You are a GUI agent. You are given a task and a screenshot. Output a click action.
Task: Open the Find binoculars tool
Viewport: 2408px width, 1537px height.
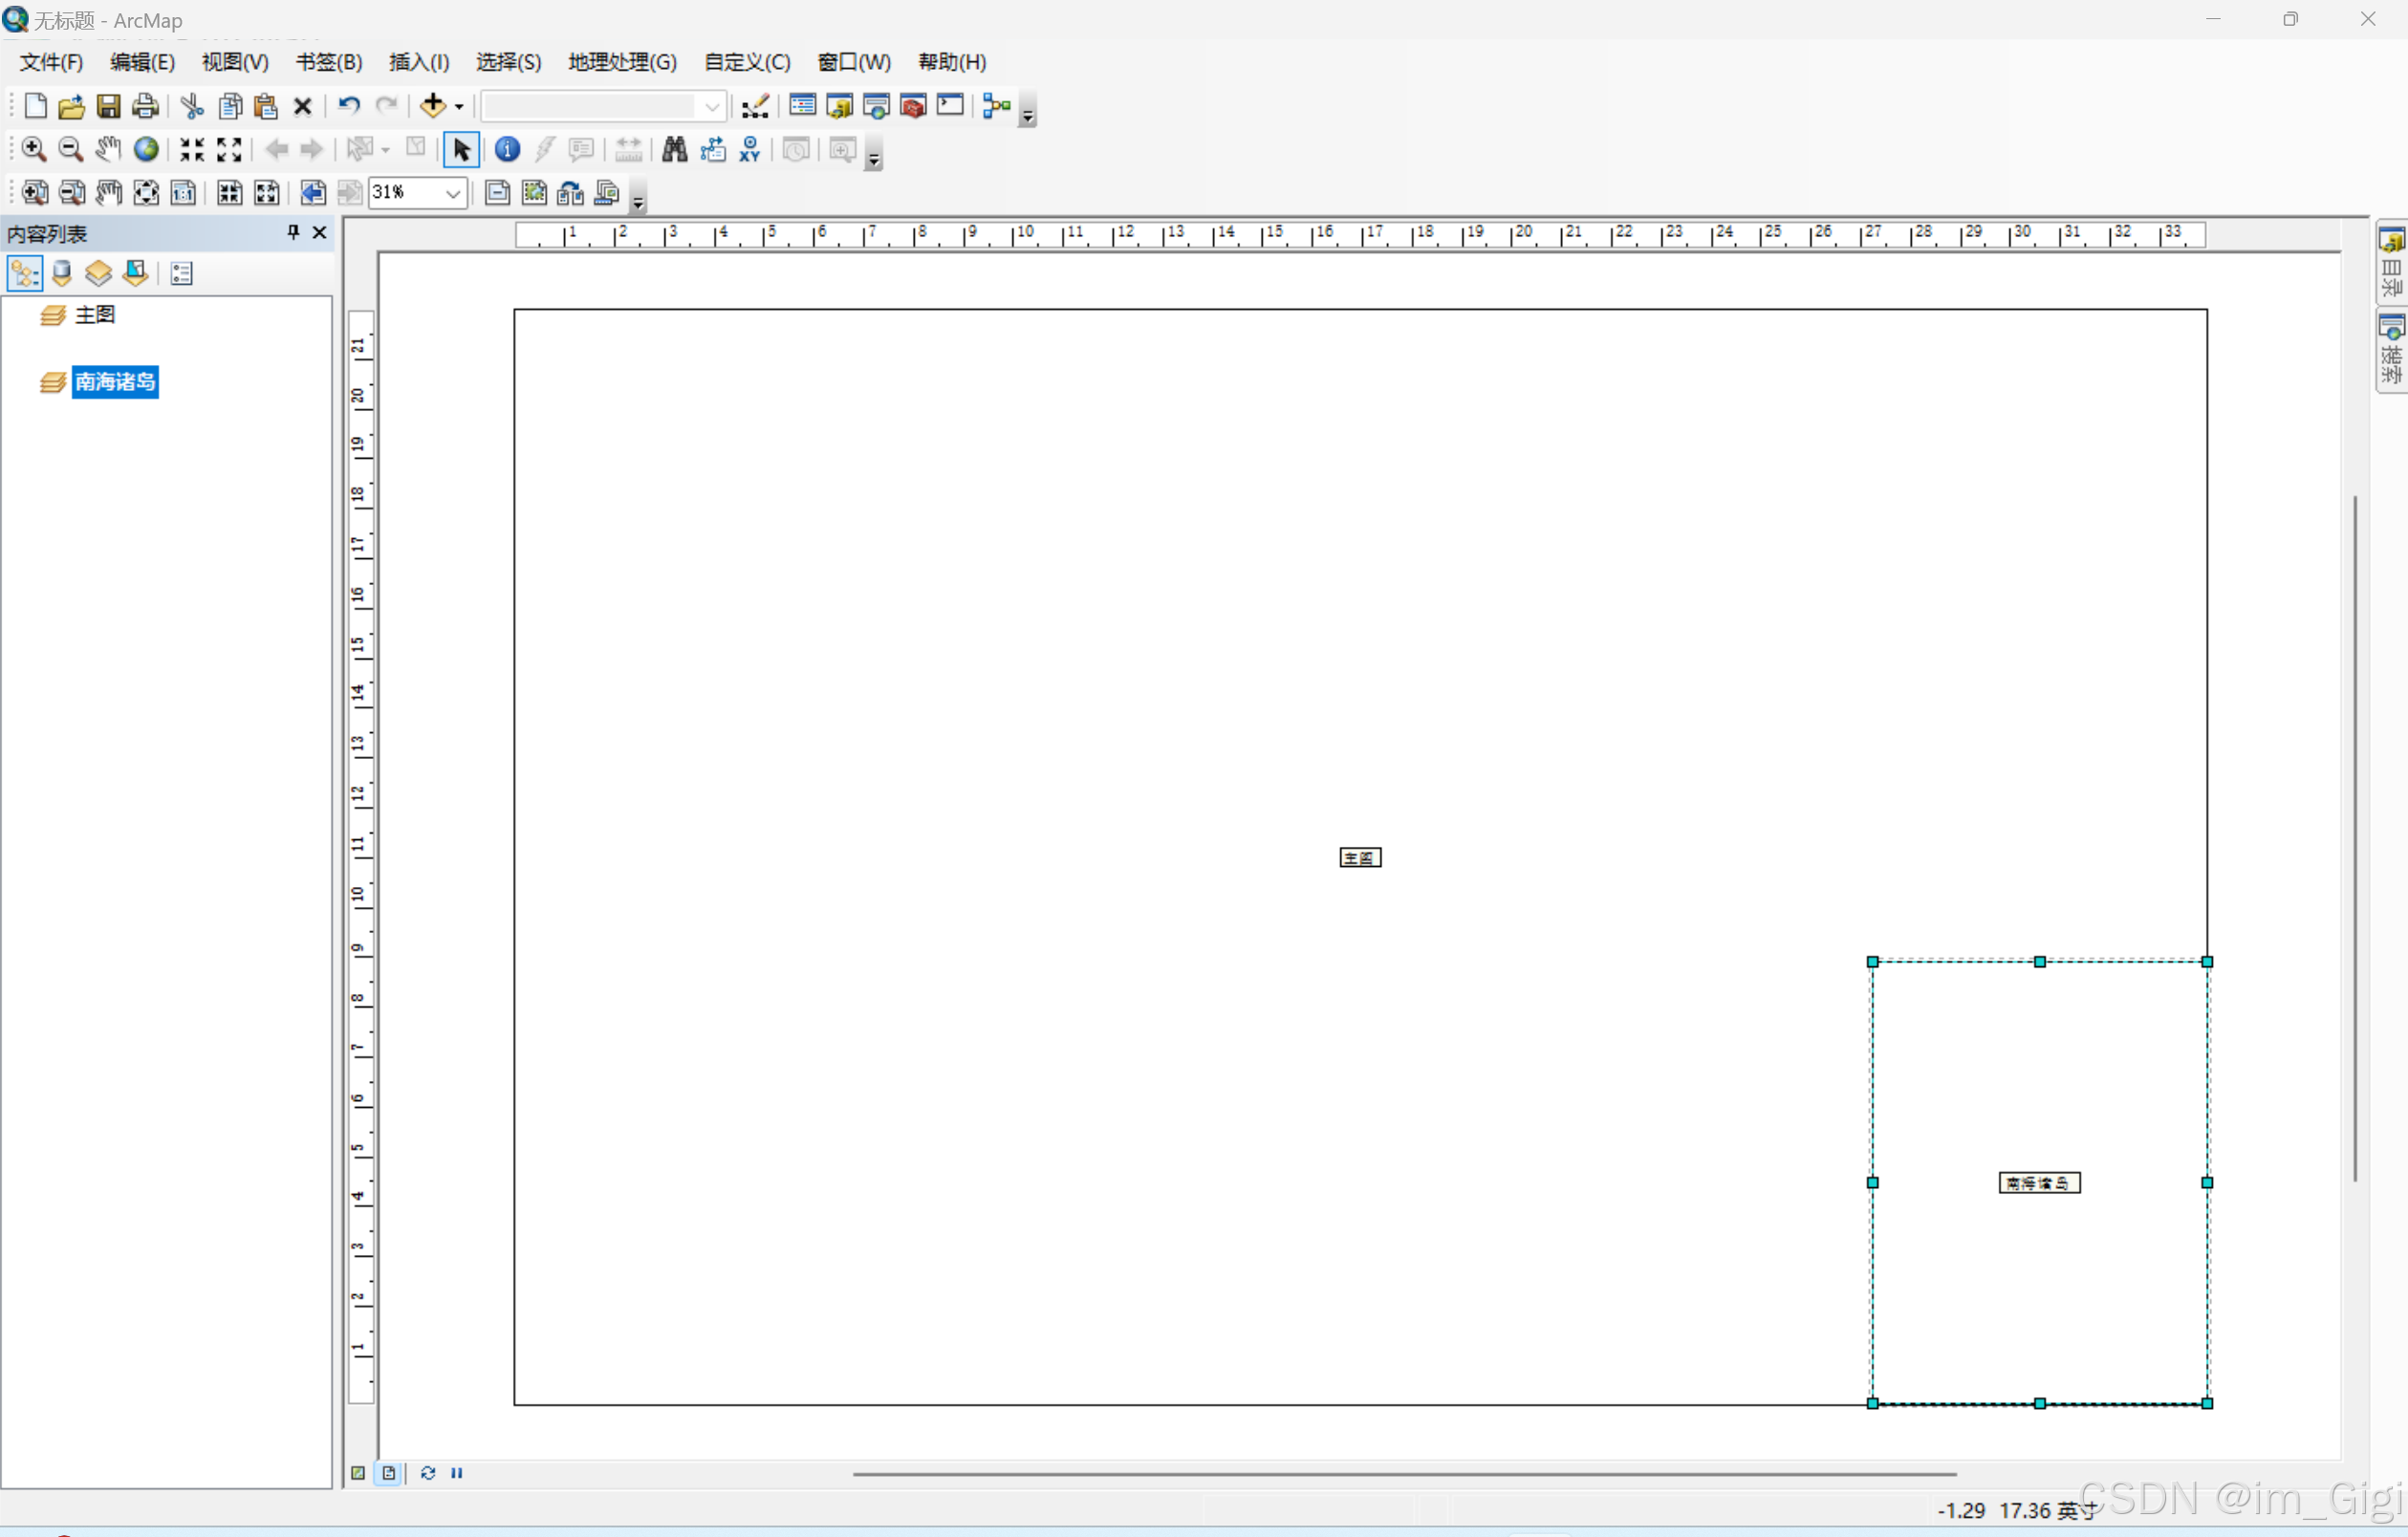pos(675,149)
